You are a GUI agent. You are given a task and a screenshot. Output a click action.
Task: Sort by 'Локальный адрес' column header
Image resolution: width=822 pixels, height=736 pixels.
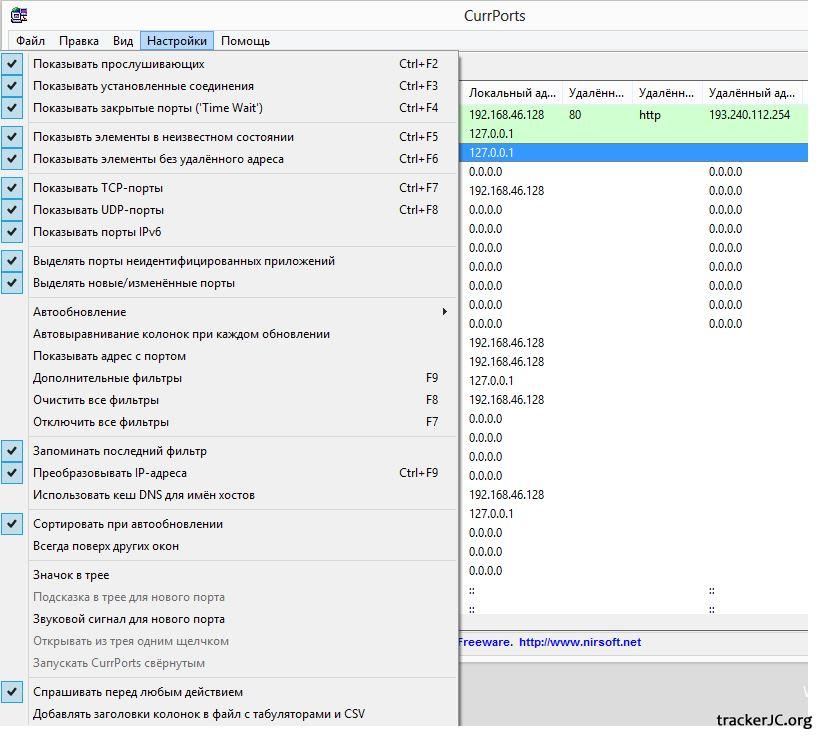pyautogui.click(x=510, y=93)
